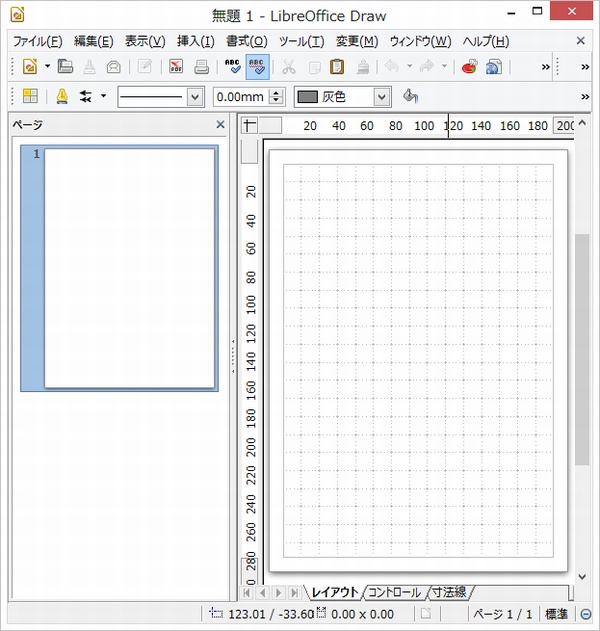Open the 変更(M) menu
Viewport: 600px width, 631px height.
tap(357, 41)
